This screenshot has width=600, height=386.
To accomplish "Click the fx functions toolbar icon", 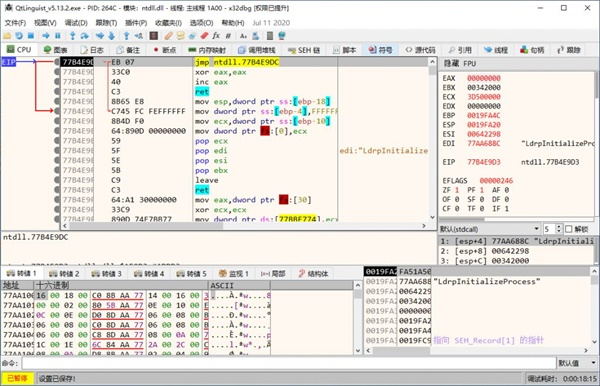I will pos(216,36).
